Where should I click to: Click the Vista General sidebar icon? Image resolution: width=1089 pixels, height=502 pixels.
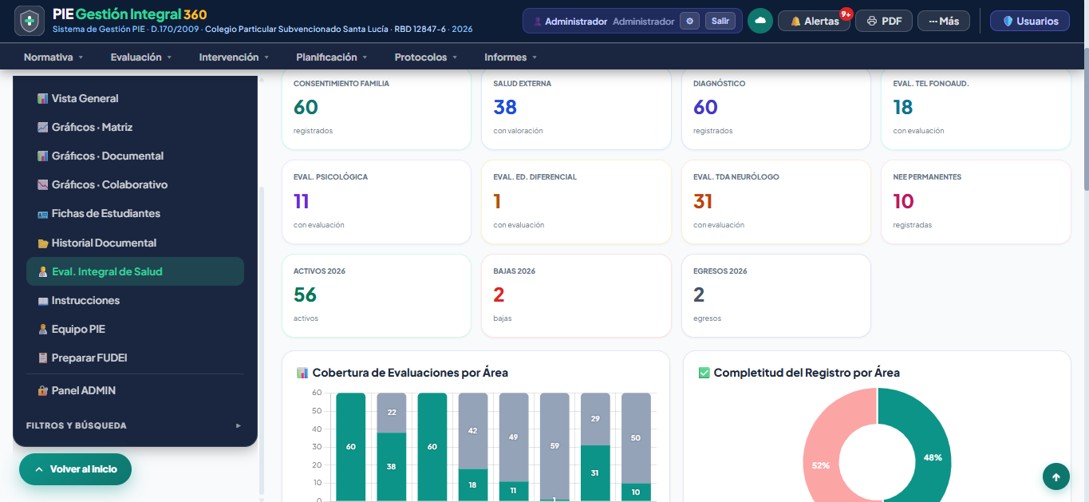pyautogui.click(x=43, y=99)
